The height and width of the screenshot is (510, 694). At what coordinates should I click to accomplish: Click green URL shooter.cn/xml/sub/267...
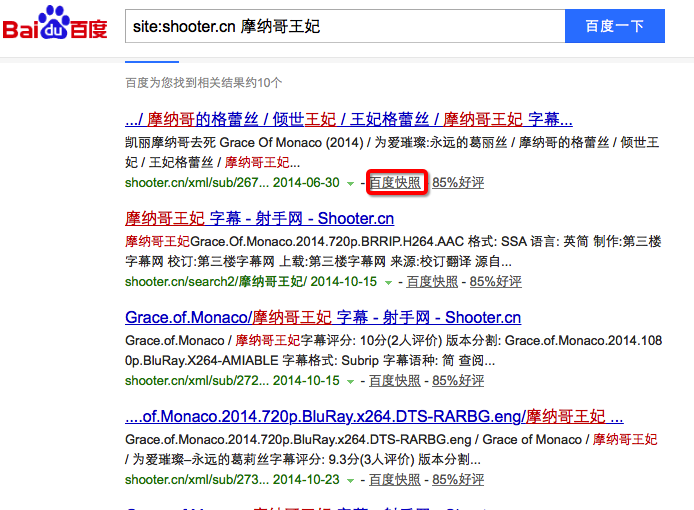pyautogui.click(x=197, y=182)
